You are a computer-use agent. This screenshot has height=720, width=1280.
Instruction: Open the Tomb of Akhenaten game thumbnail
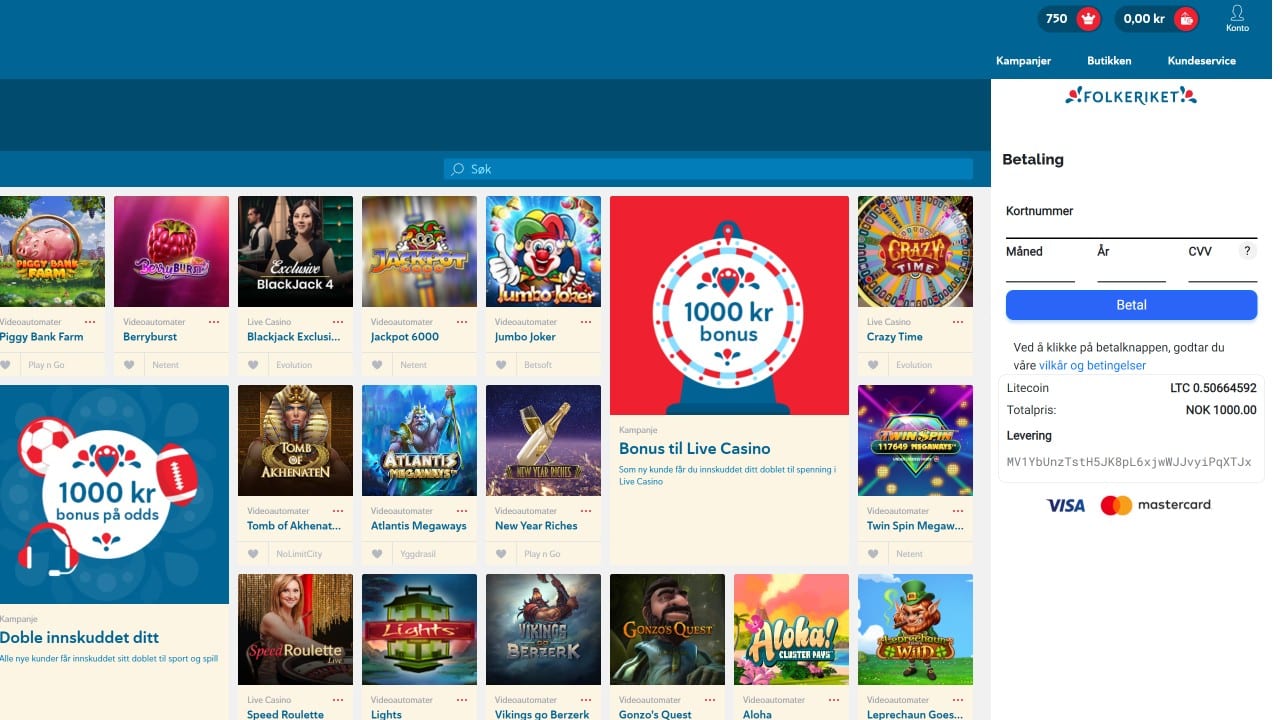pos(295,440)
